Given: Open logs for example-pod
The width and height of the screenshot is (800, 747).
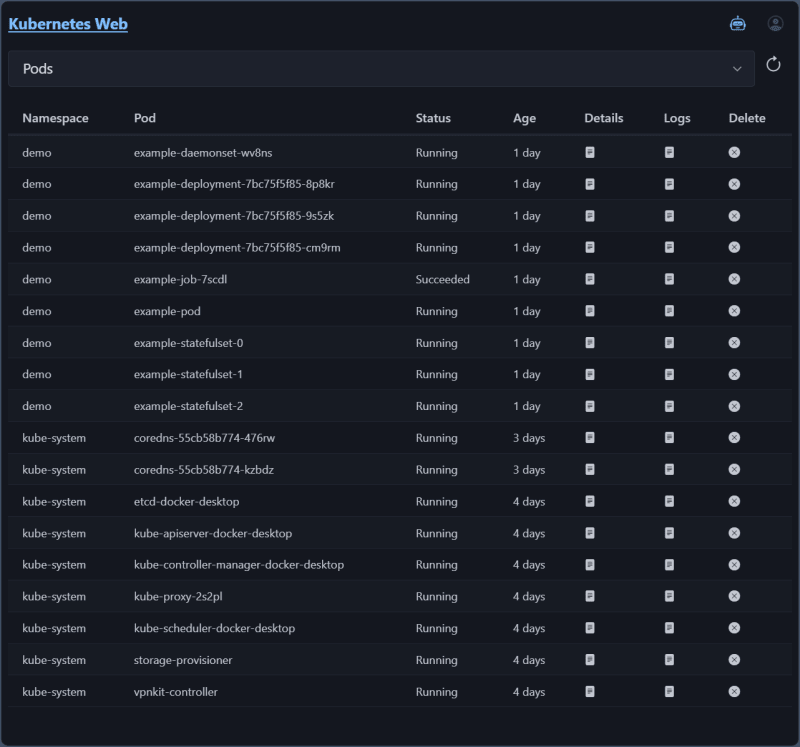Looking at the screenshot, I should 669,311.
